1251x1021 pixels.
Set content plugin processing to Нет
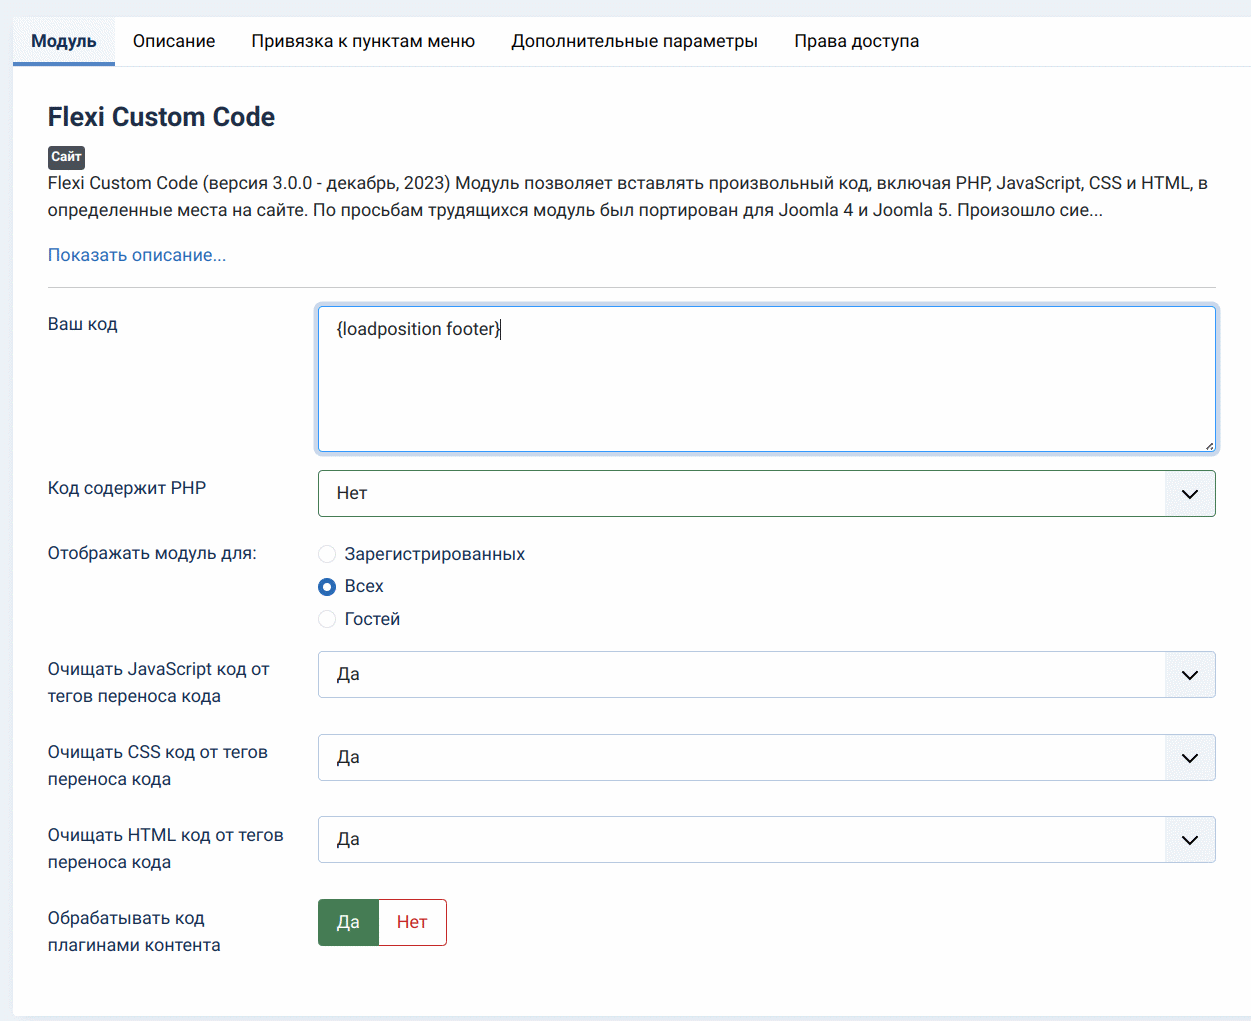tap(412, 922)
